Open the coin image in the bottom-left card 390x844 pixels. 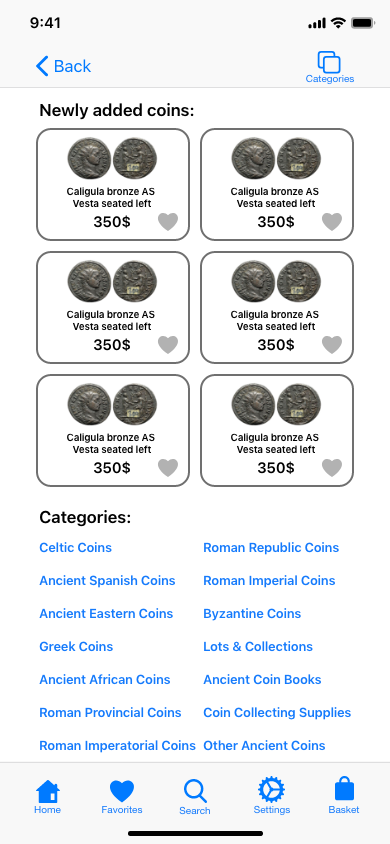(112, 404)
